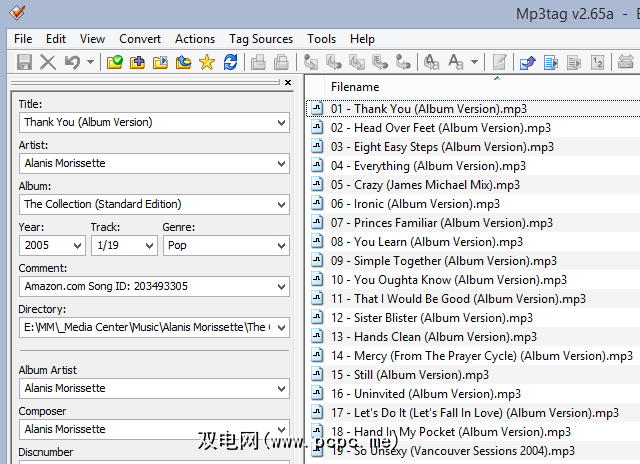Click the auto-numbering 1 2 icon
Screen dimensions: 640x464
coord(597,62)
